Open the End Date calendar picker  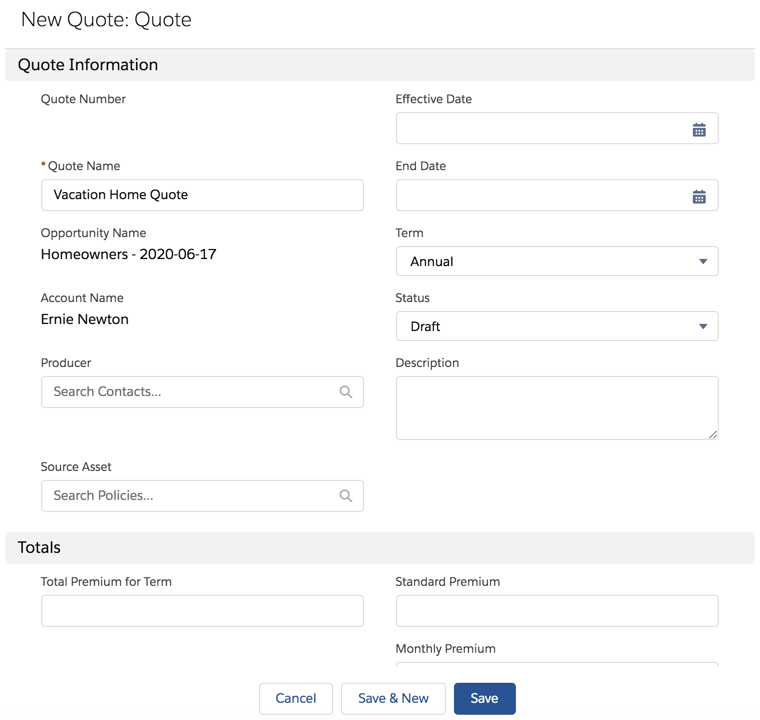[699, 196]
